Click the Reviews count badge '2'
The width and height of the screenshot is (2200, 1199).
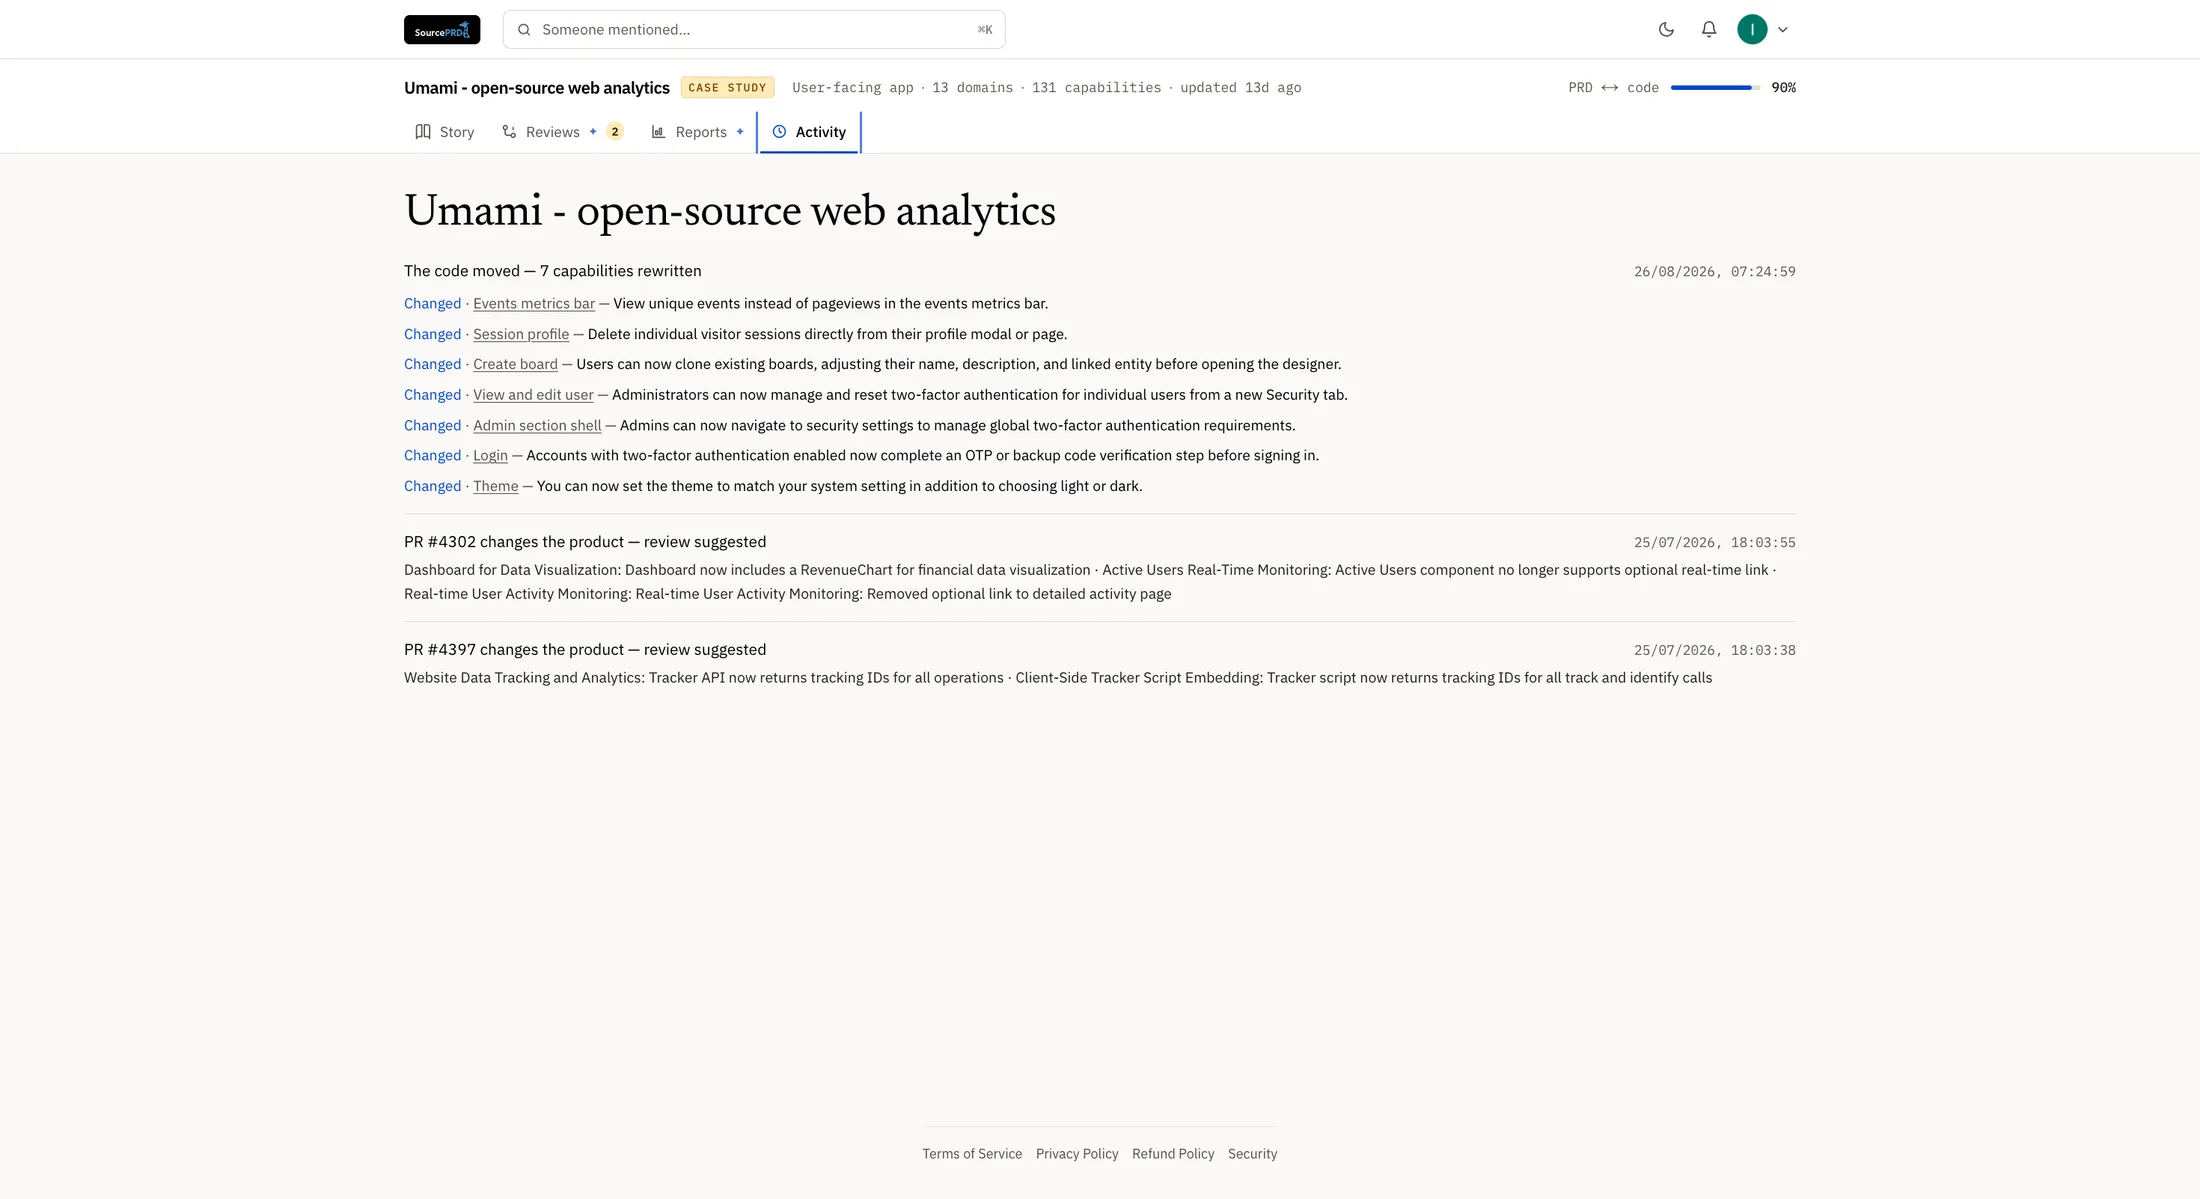click(x=615, y=132)
